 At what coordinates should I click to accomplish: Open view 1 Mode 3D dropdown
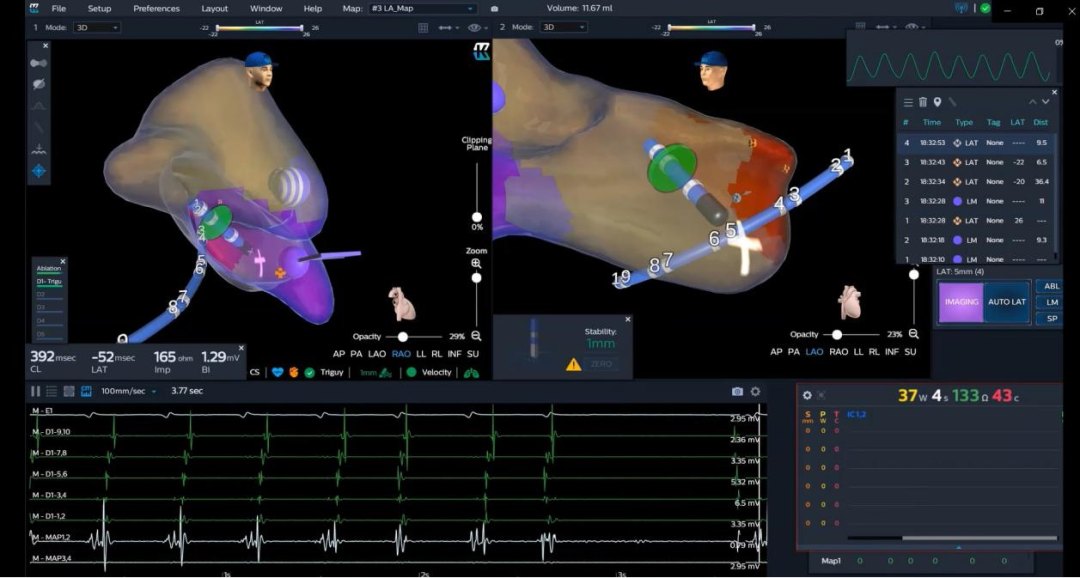94,27
